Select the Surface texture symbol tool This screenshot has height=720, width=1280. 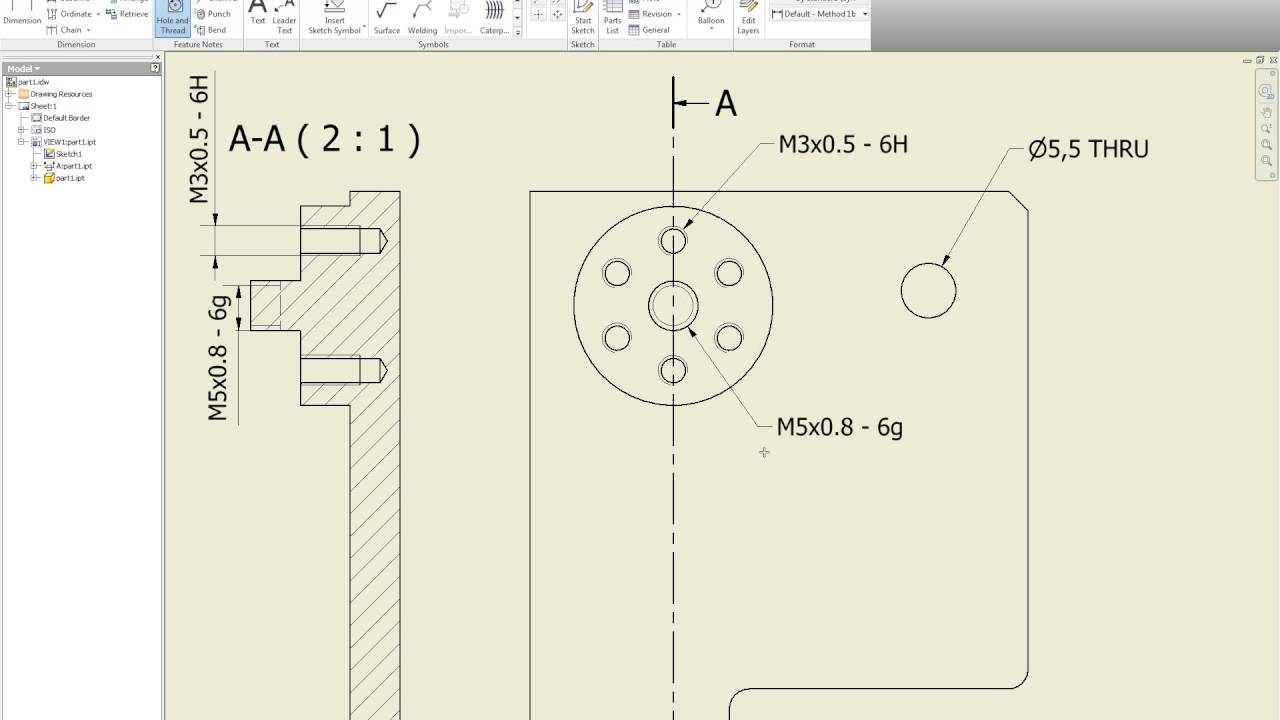(385, 18)
